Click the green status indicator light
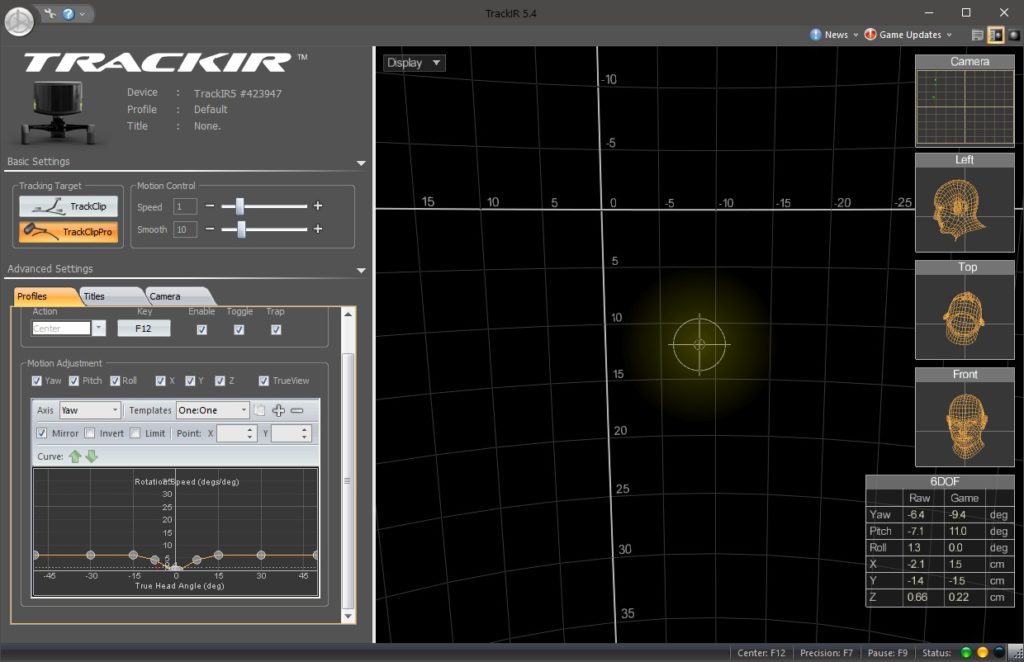 (x=966, y=653)
